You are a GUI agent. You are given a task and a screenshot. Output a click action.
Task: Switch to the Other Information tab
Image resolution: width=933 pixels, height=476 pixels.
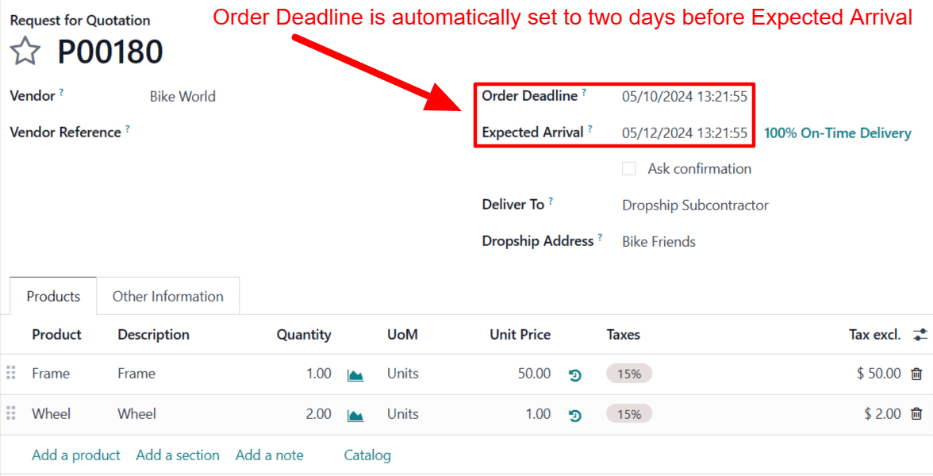pos(168,297)
